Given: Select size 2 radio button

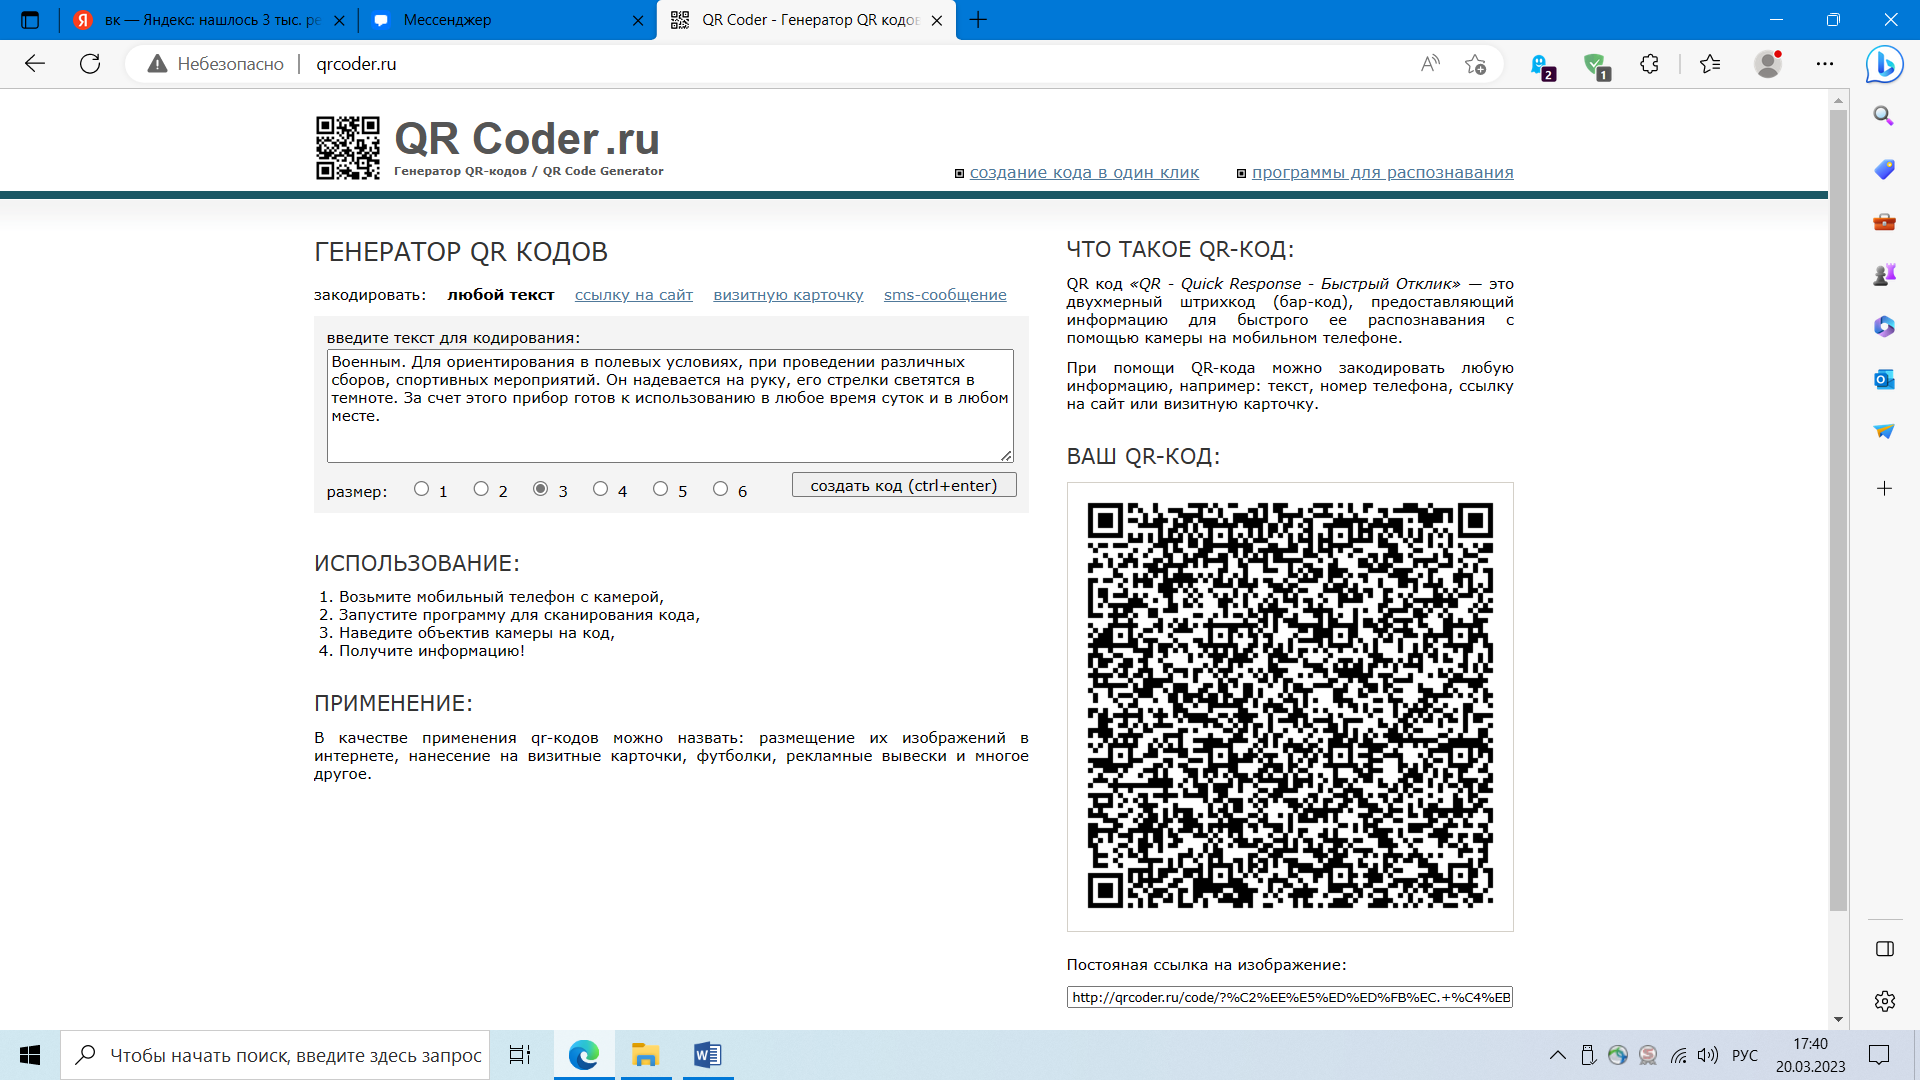Looking at the screenshot, I should click(x=481, y=489).
